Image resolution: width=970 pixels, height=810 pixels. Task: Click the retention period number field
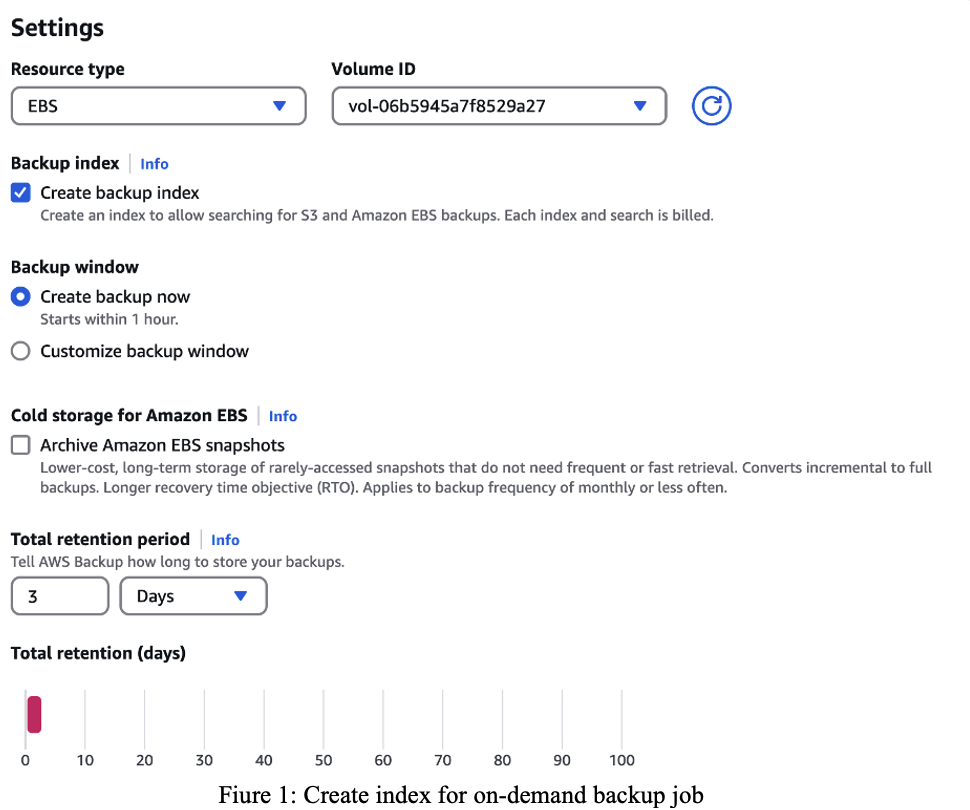coord(60,596)
